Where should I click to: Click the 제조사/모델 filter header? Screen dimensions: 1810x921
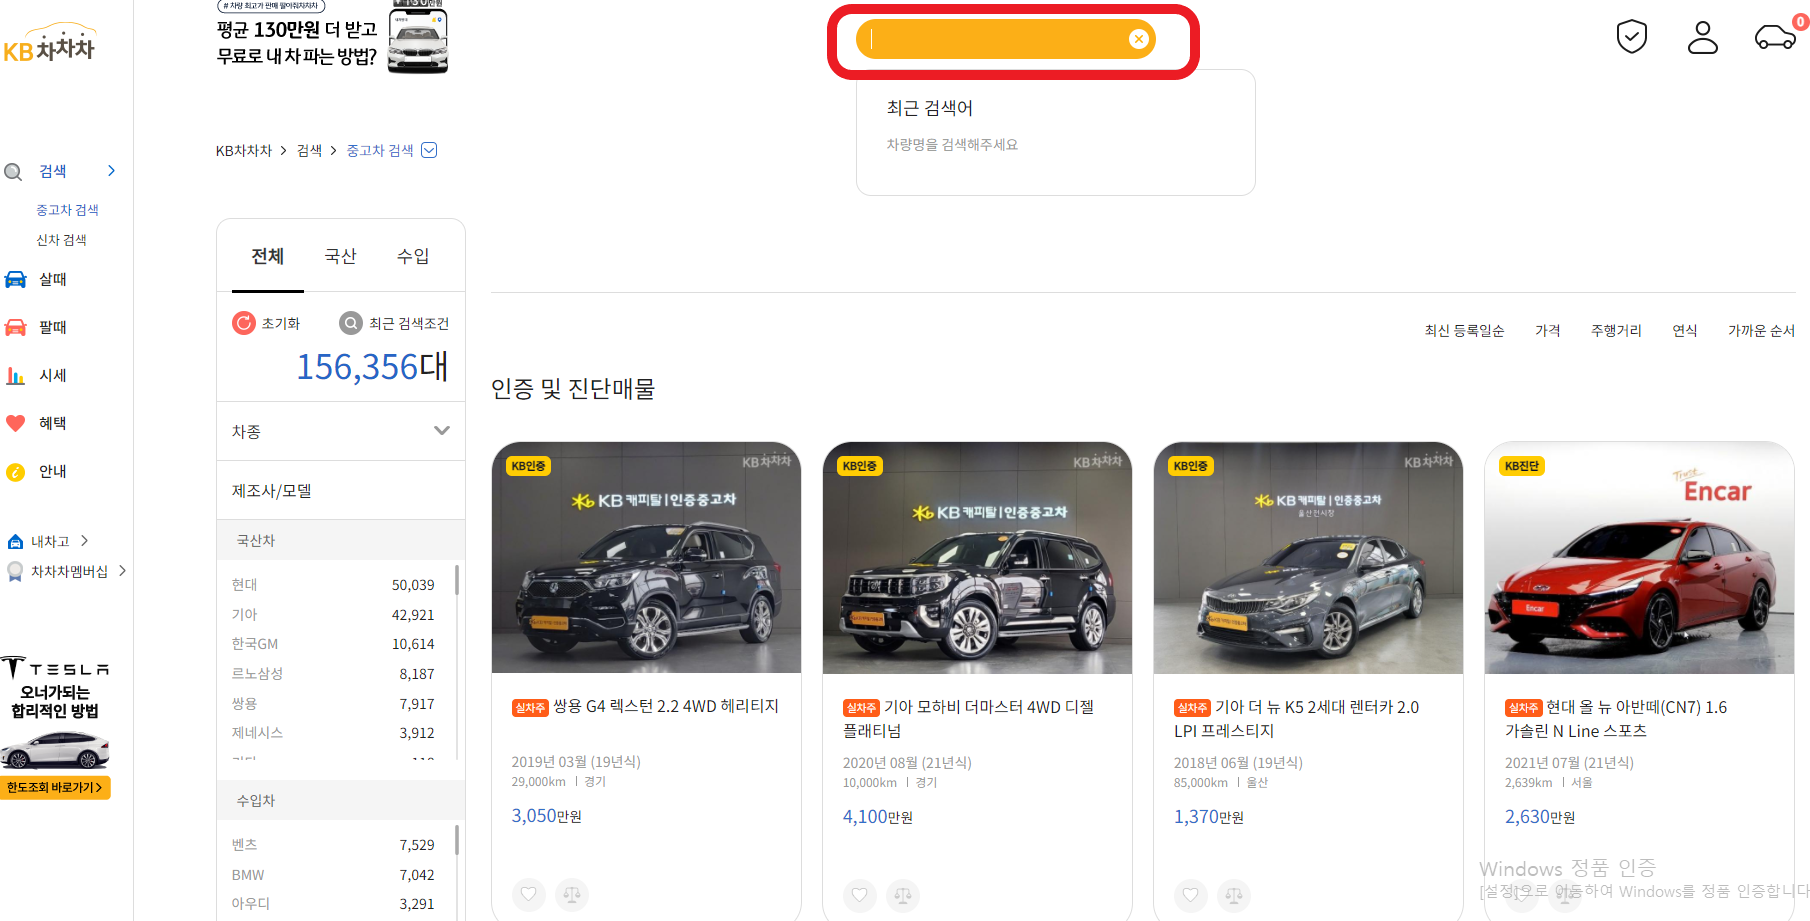click(341, 490)
